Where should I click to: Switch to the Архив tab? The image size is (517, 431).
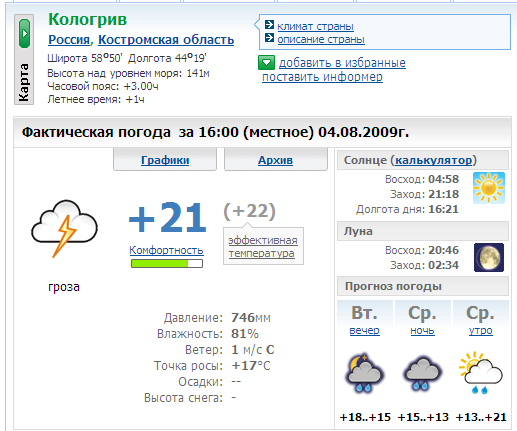pos(275,160)
